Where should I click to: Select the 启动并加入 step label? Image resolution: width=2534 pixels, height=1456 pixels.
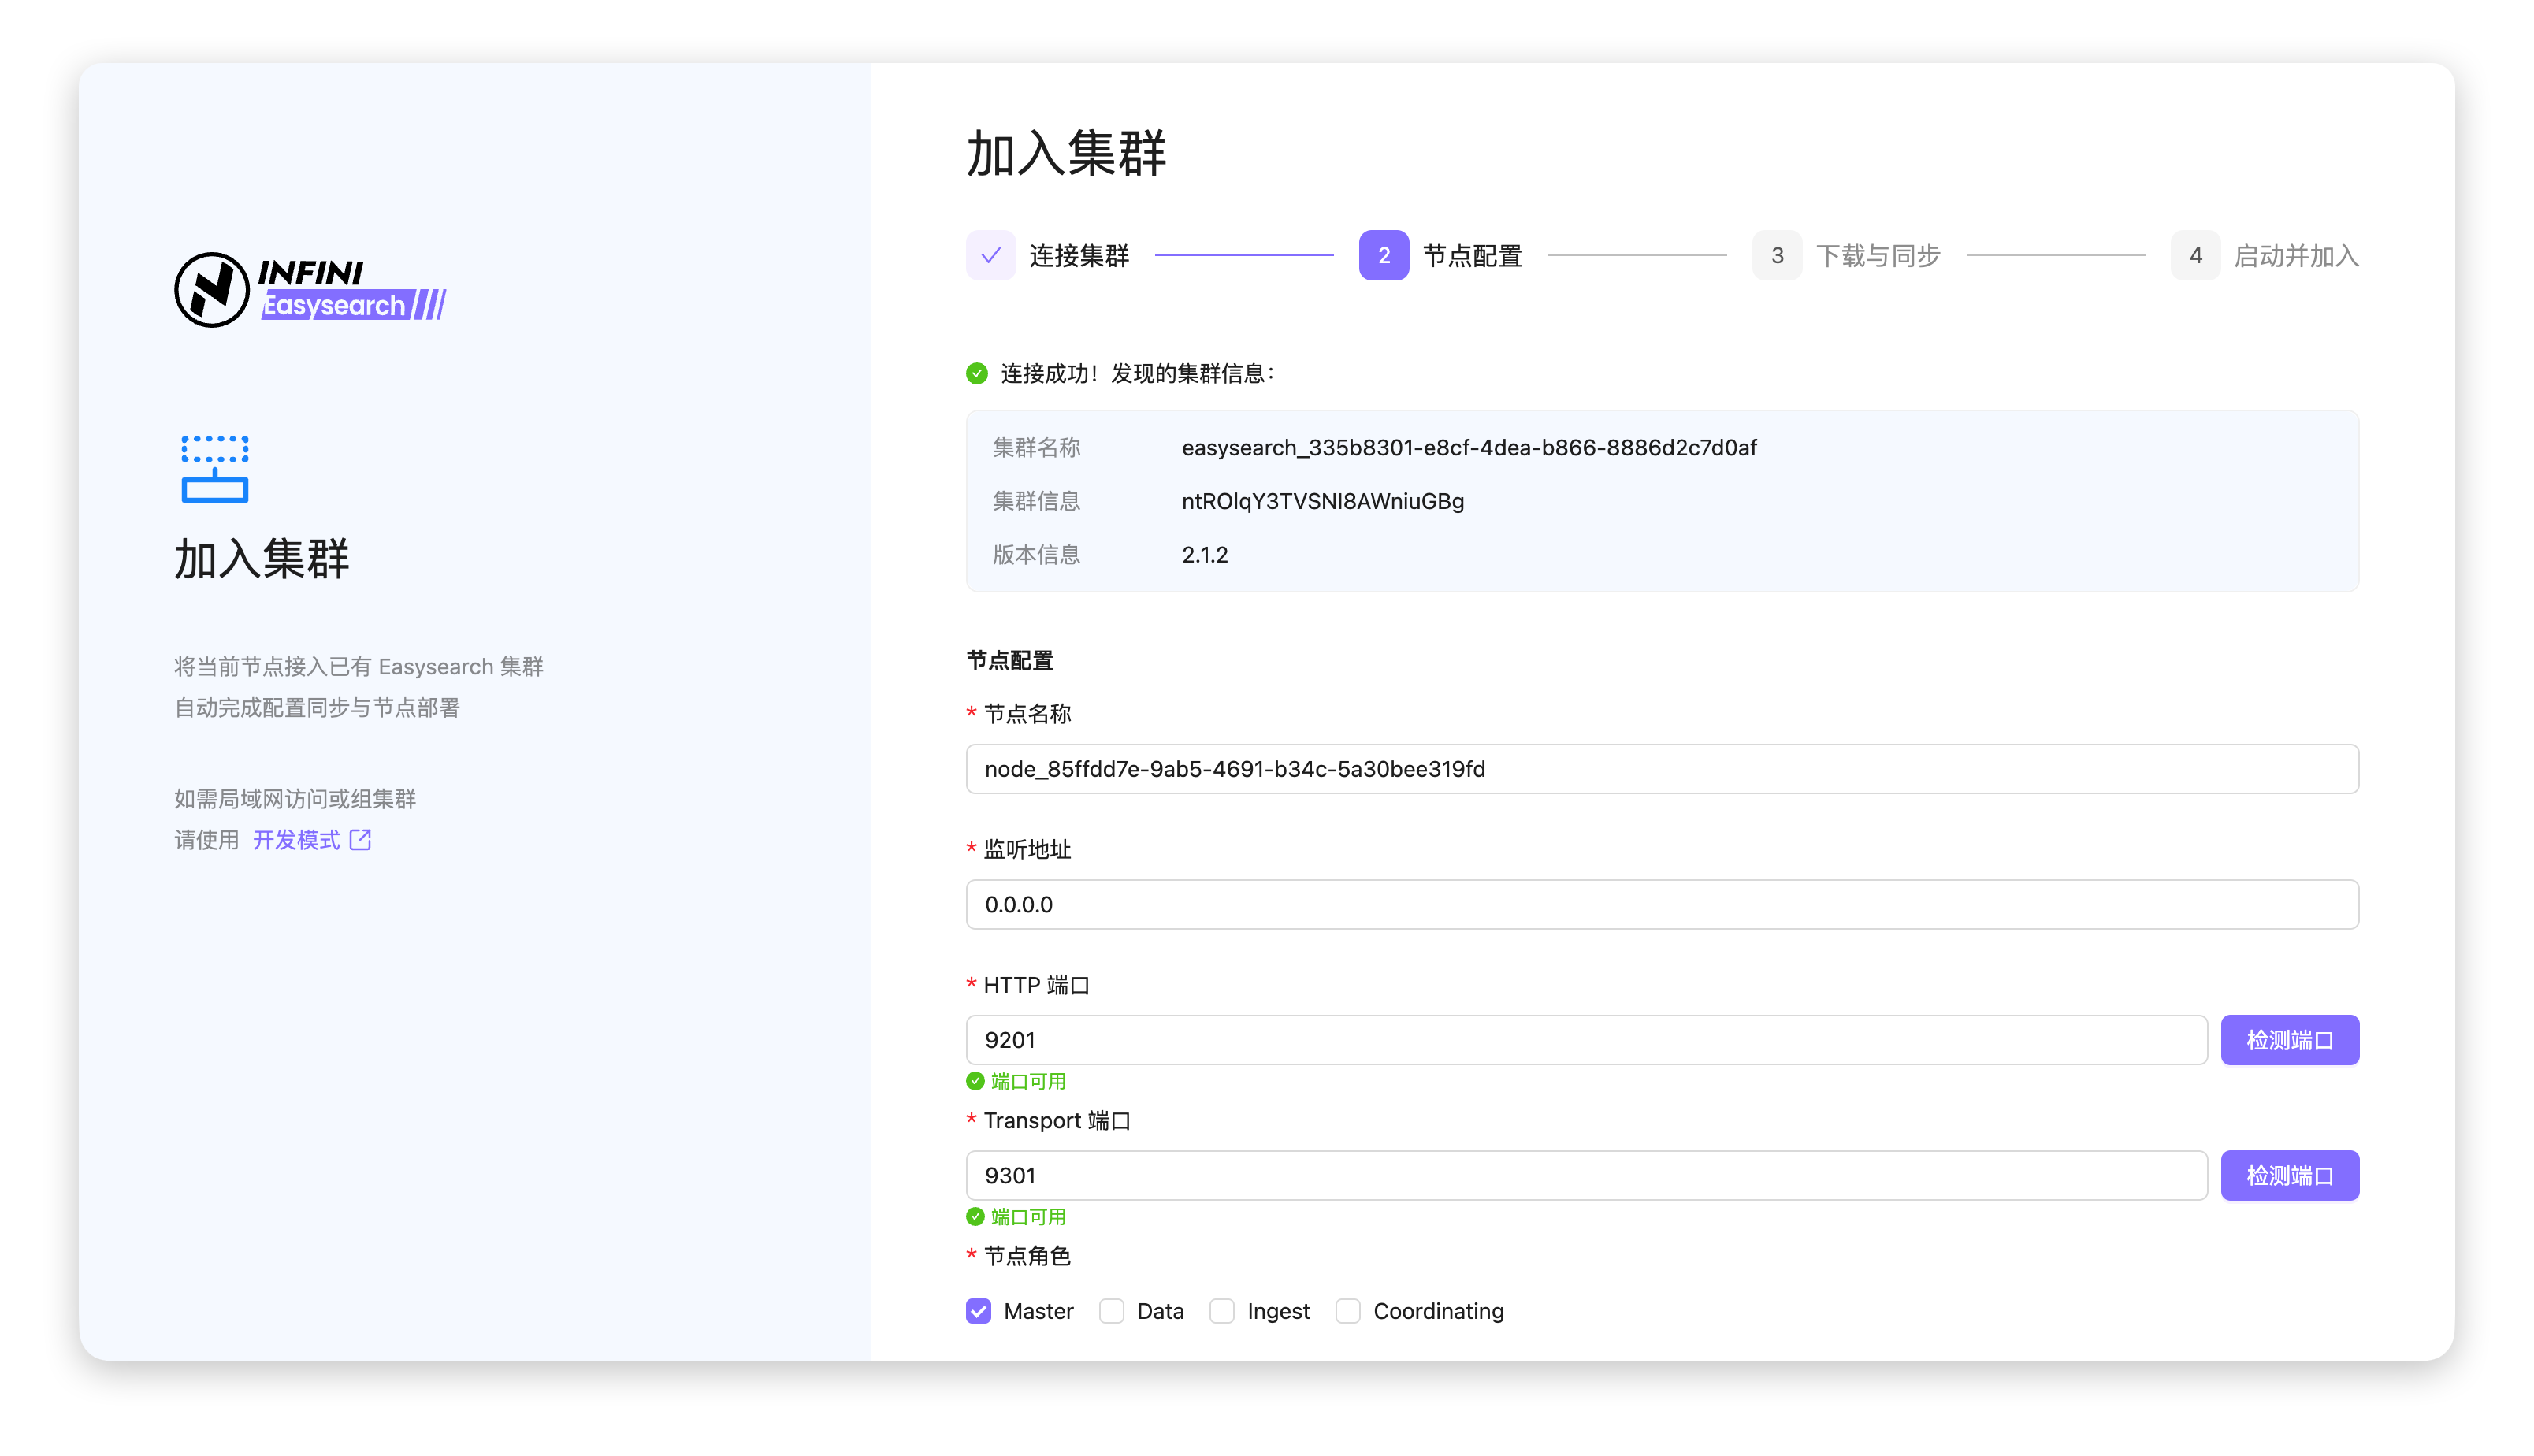pyautogui.click(x=2296, y=256)
